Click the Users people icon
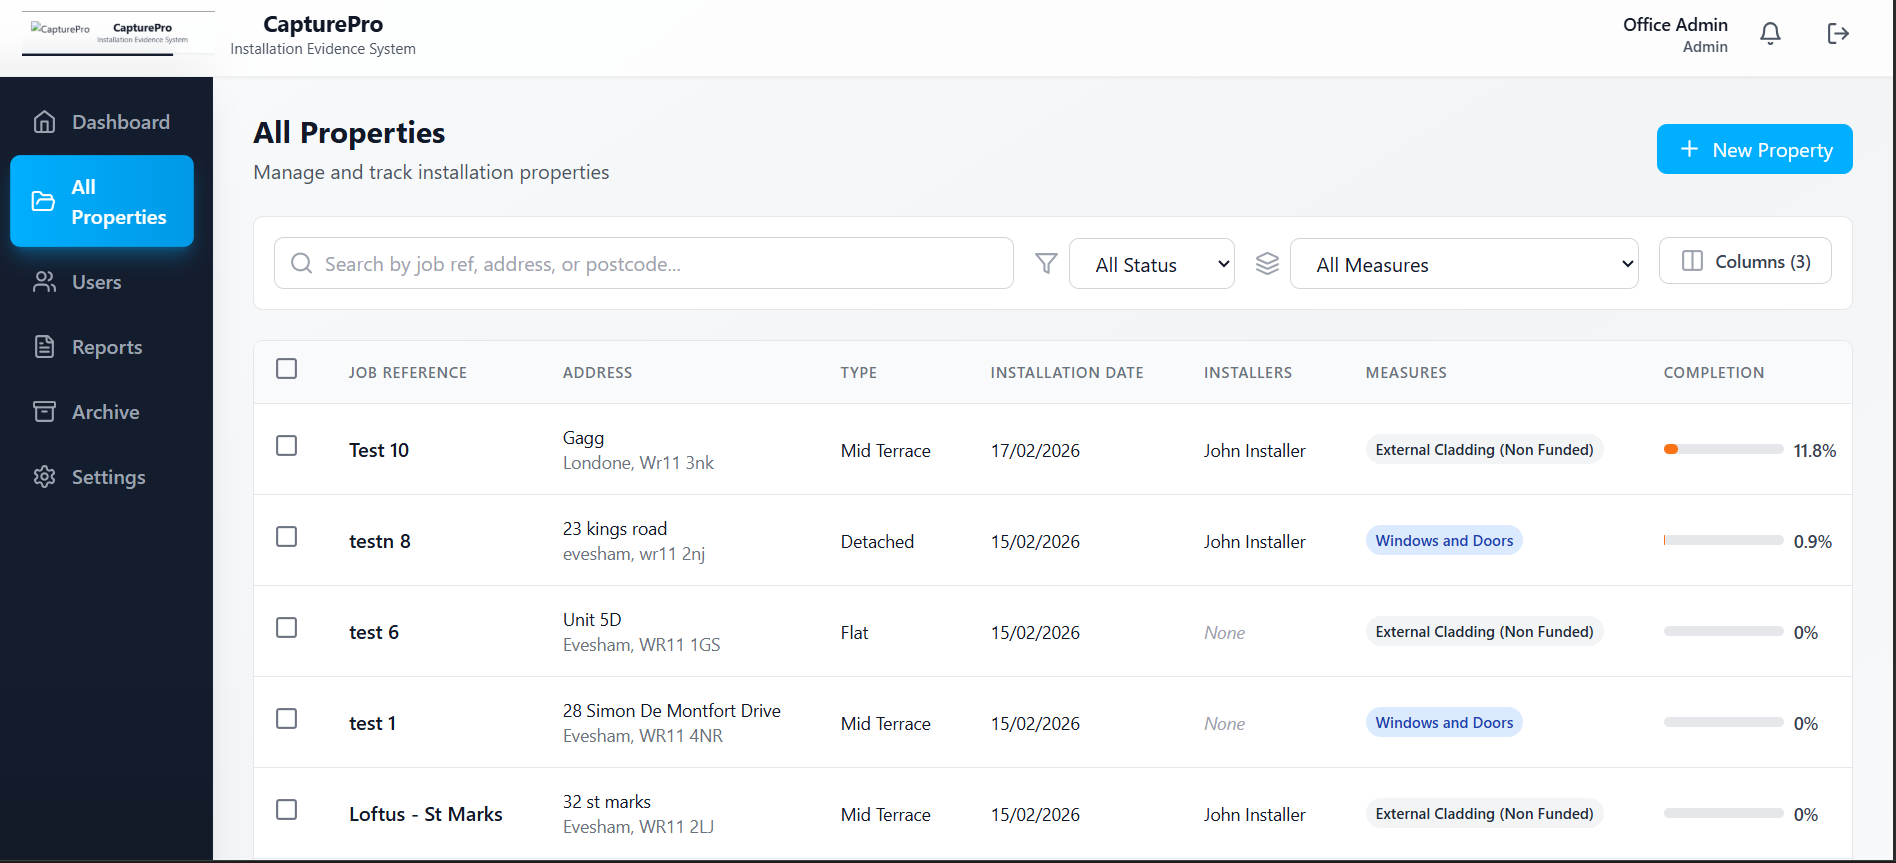1896x863 pixels. (x=44, y=282)
